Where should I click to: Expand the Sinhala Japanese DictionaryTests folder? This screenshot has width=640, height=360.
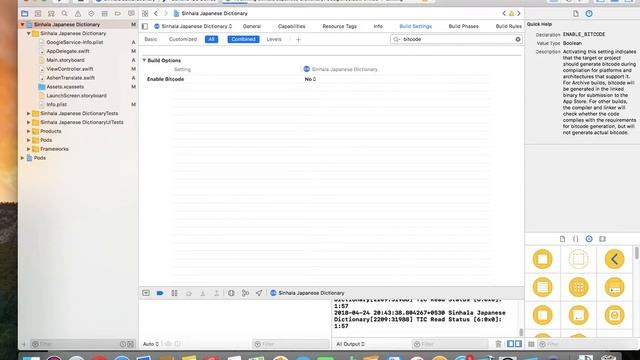point(29,113)
